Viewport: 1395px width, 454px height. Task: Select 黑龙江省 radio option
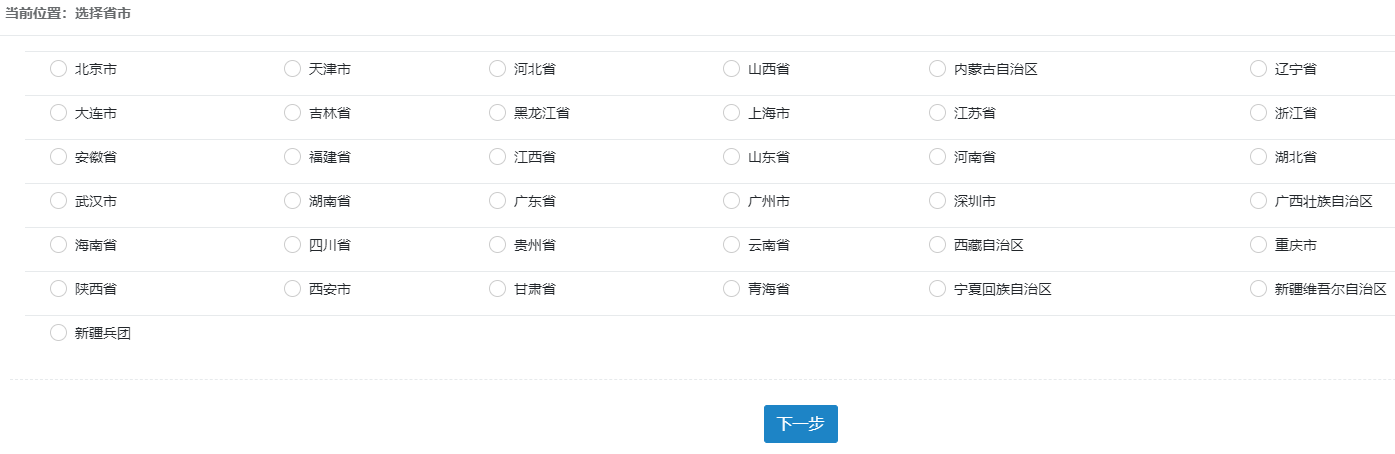pos(497,113)
